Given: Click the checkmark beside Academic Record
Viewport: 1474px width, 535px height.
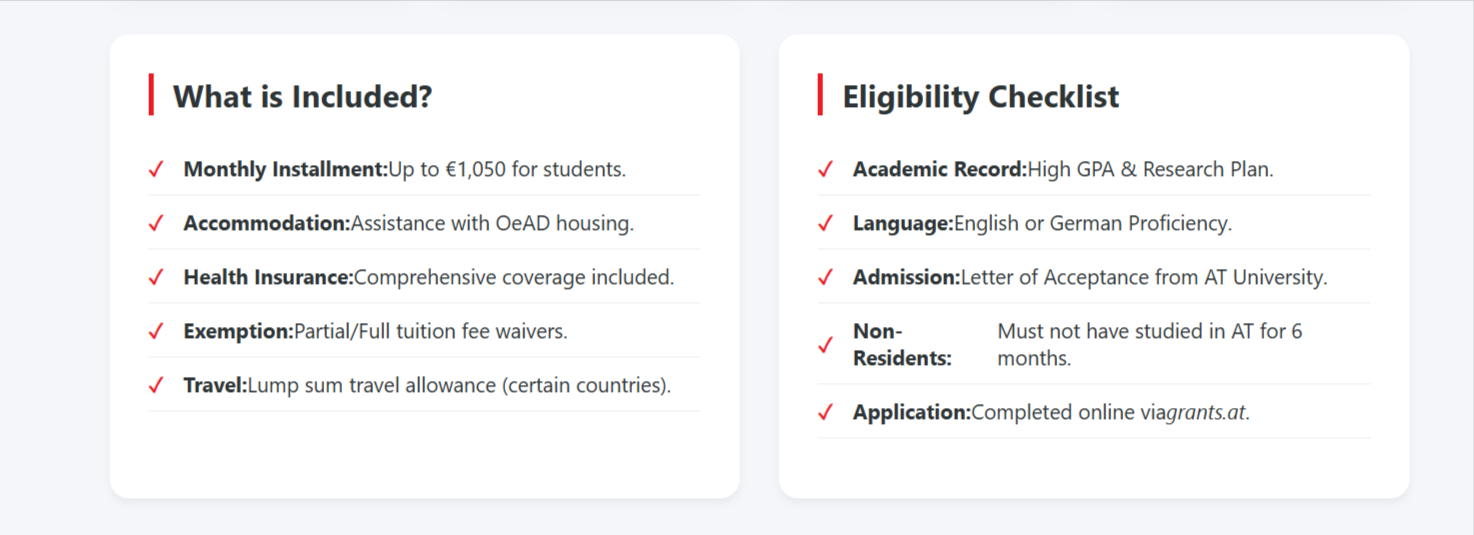Looking at the screenshot, I should 825,169.
